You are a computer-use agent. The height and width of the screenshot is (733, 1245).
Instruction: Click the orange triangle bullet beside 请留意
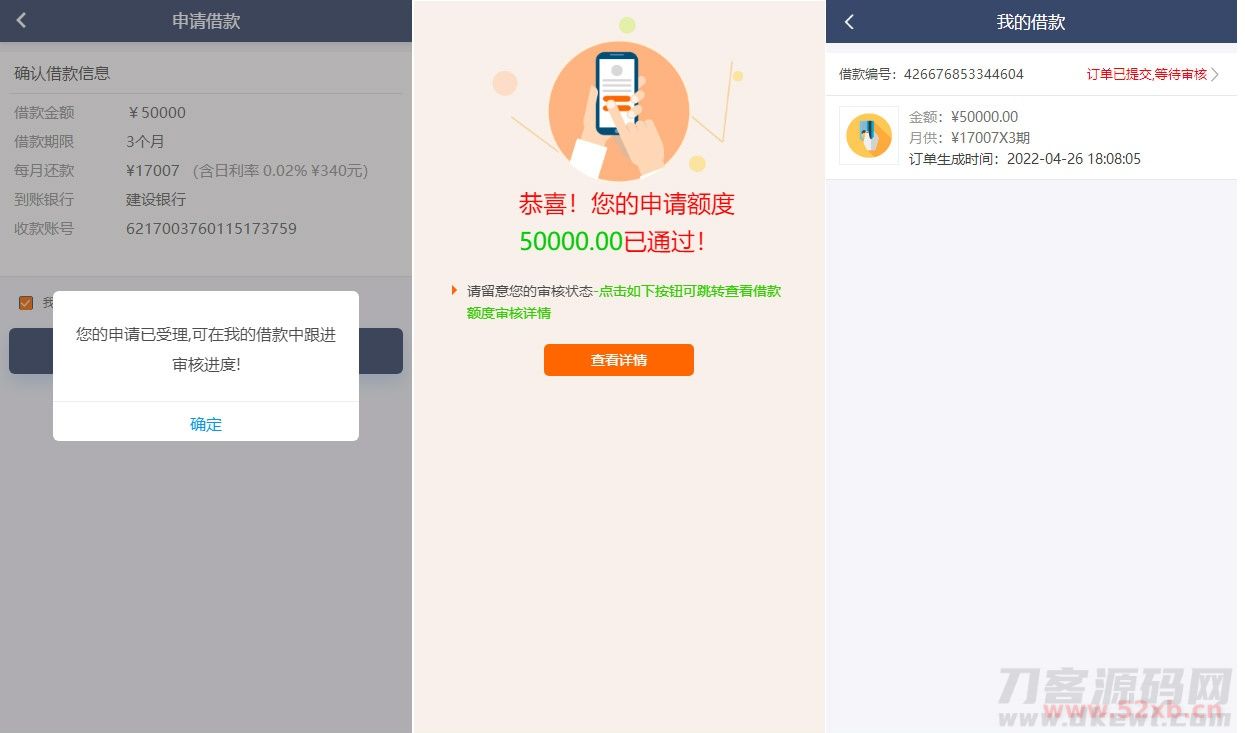[454, 291]
